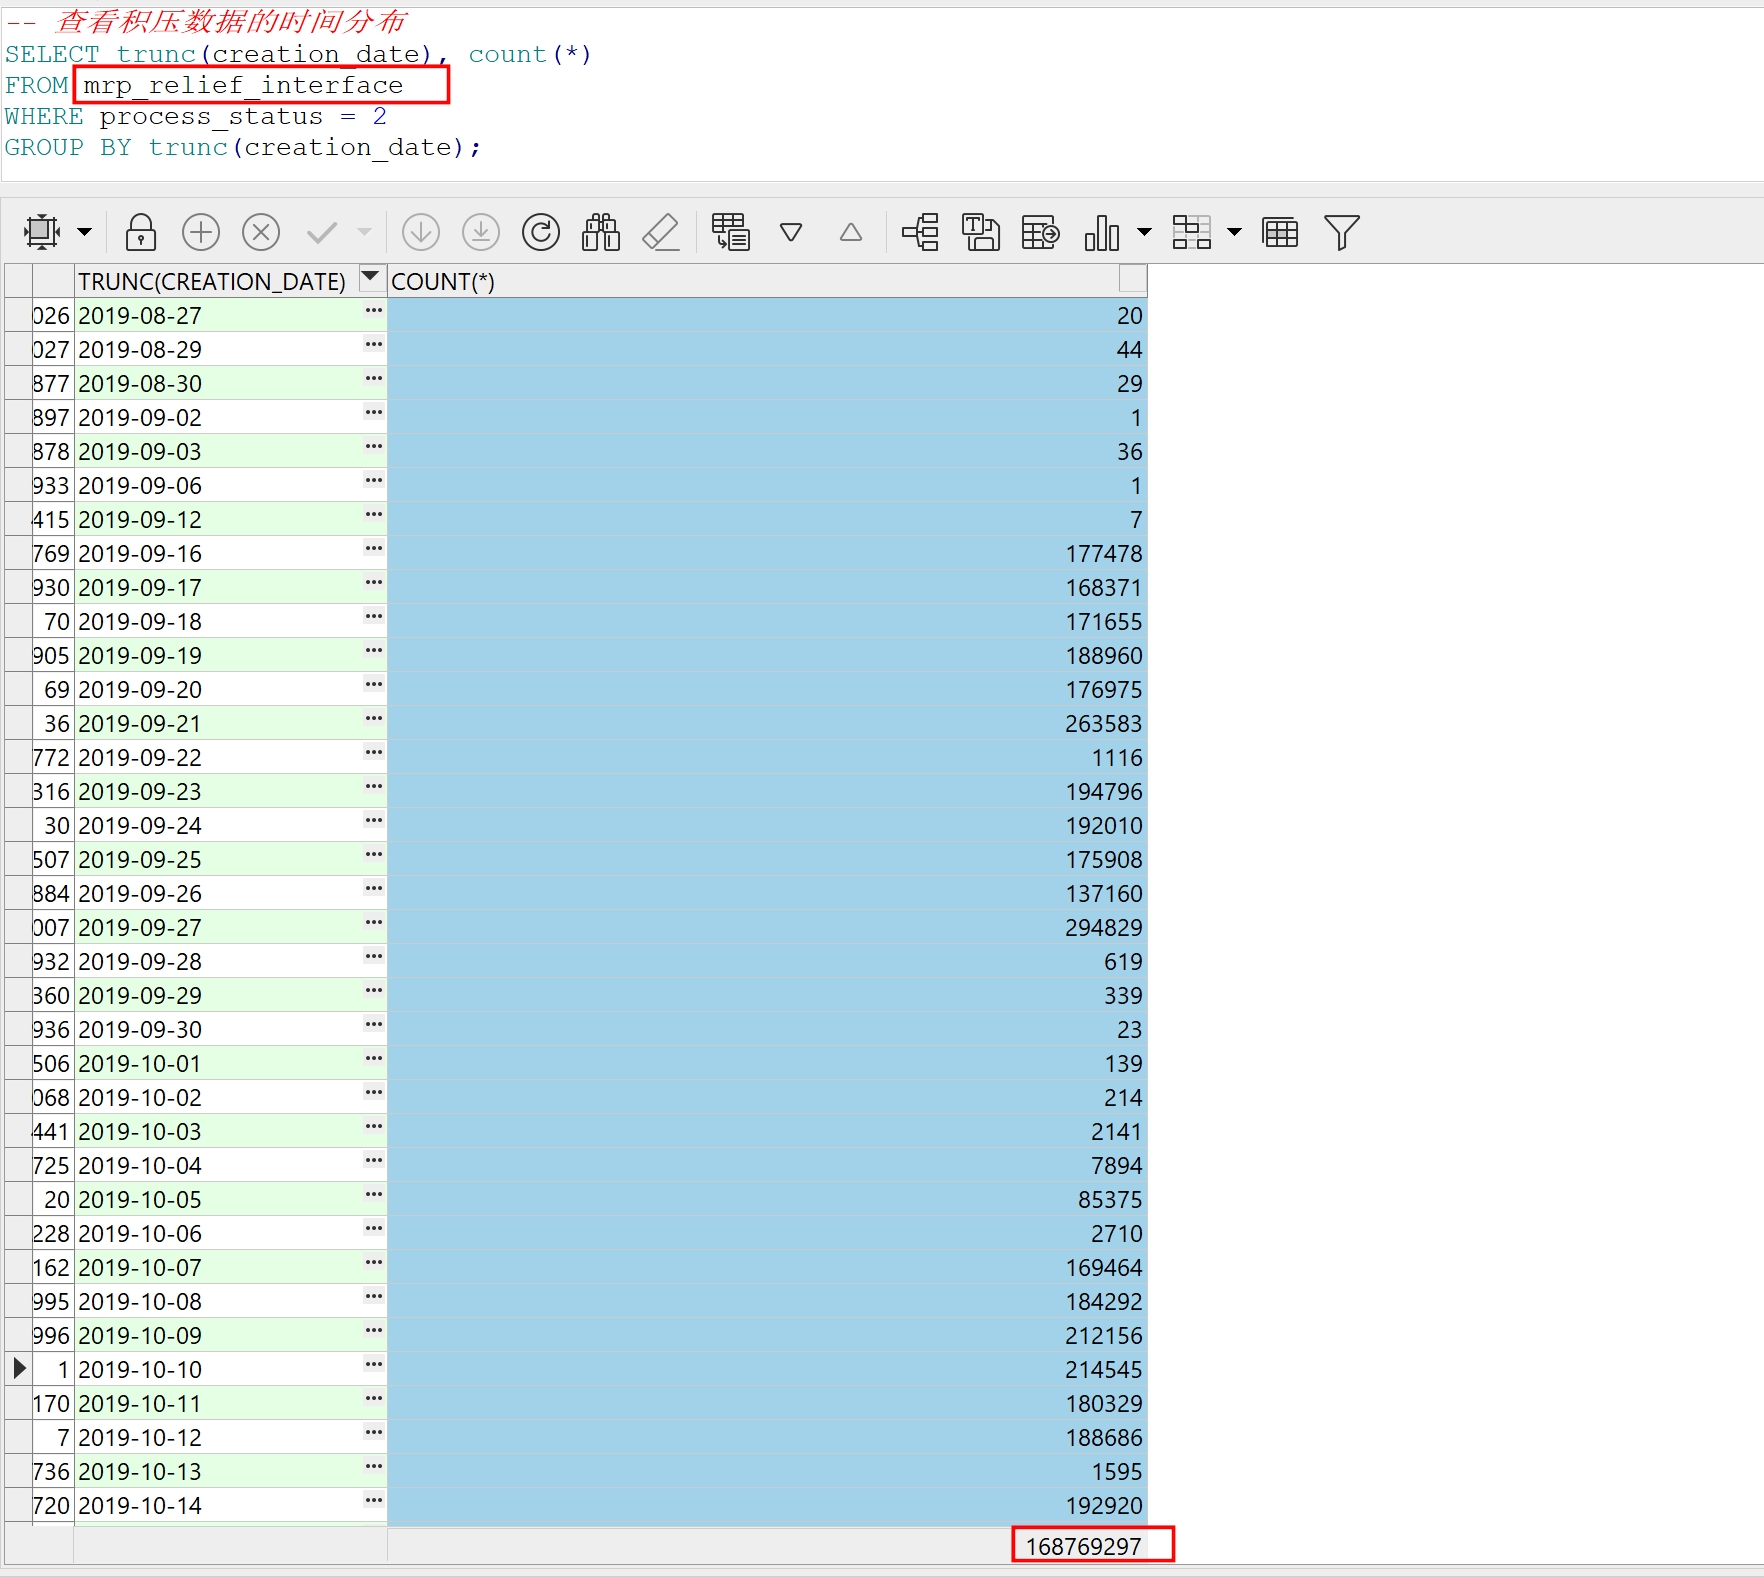The height and width of the screenshot is (1577, 1764).
Task: Click the eraser clear record icon
Action: point(660,232)
